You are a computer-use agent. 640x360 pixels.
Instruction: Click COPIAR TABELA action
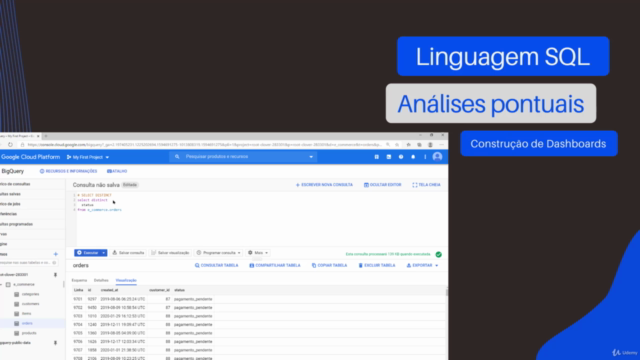pyautogui.click(x=329, y=265)
